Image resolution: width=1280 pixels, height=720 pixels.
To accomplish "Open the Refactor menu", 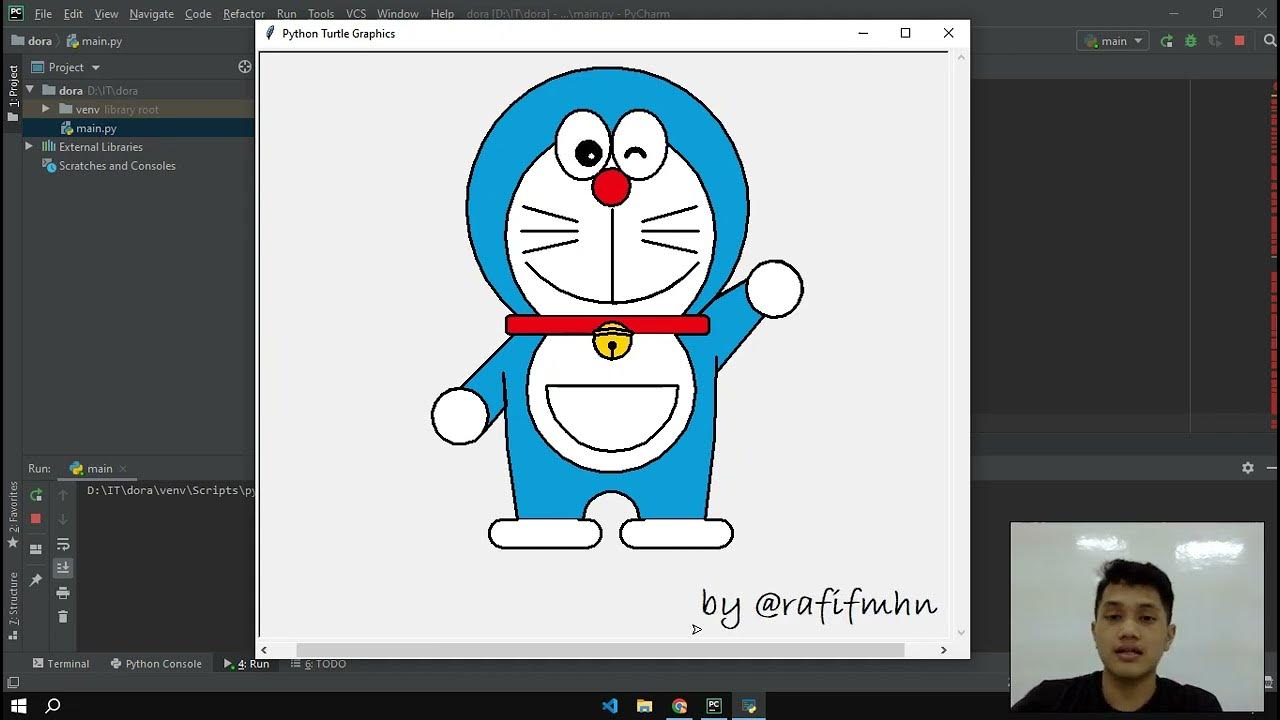I will click(x=244, y=14).
